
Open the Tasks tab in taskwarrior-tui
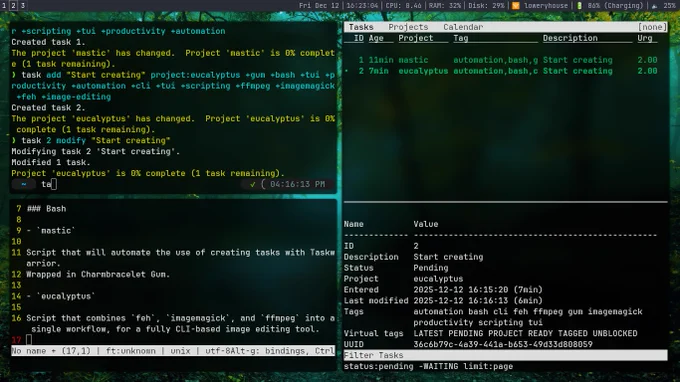tap(361, 27)
